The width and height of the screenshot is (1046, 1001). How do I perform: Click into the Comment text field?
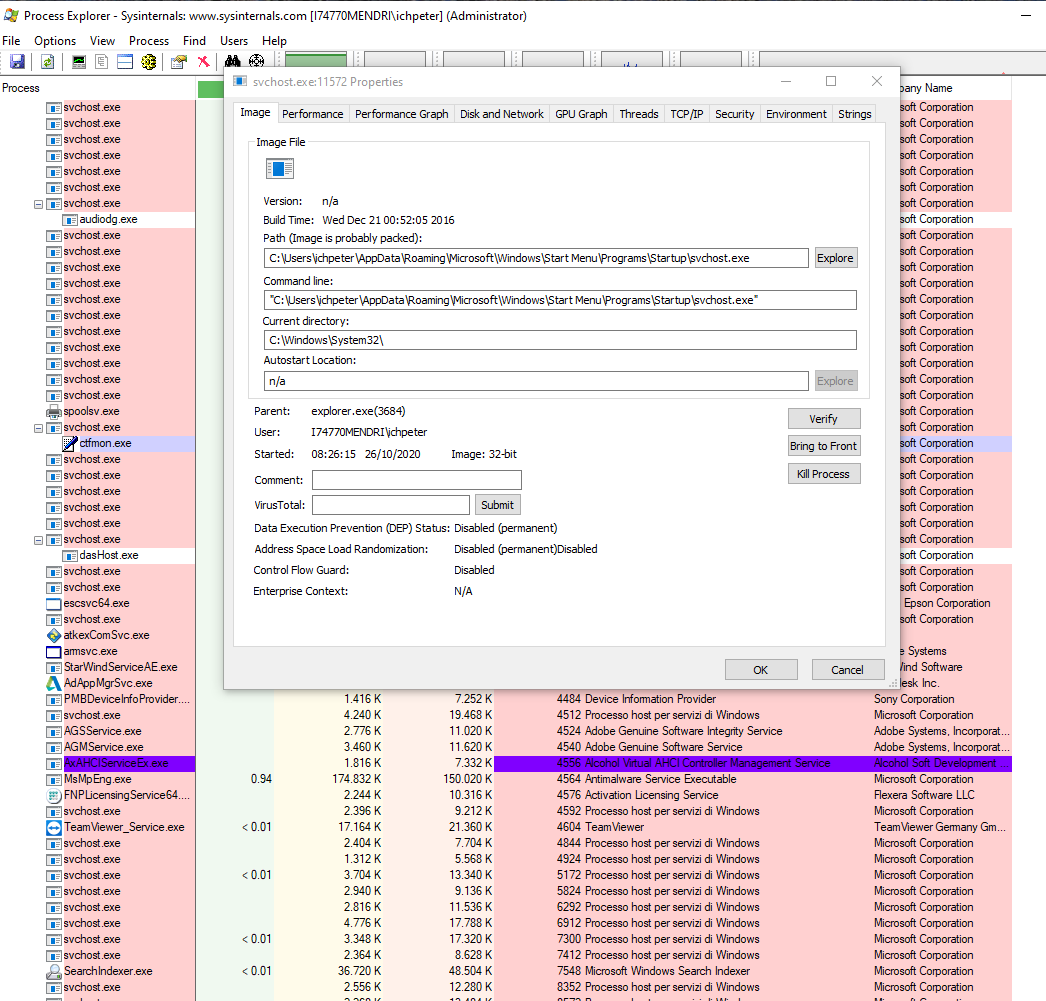(417, 480)
